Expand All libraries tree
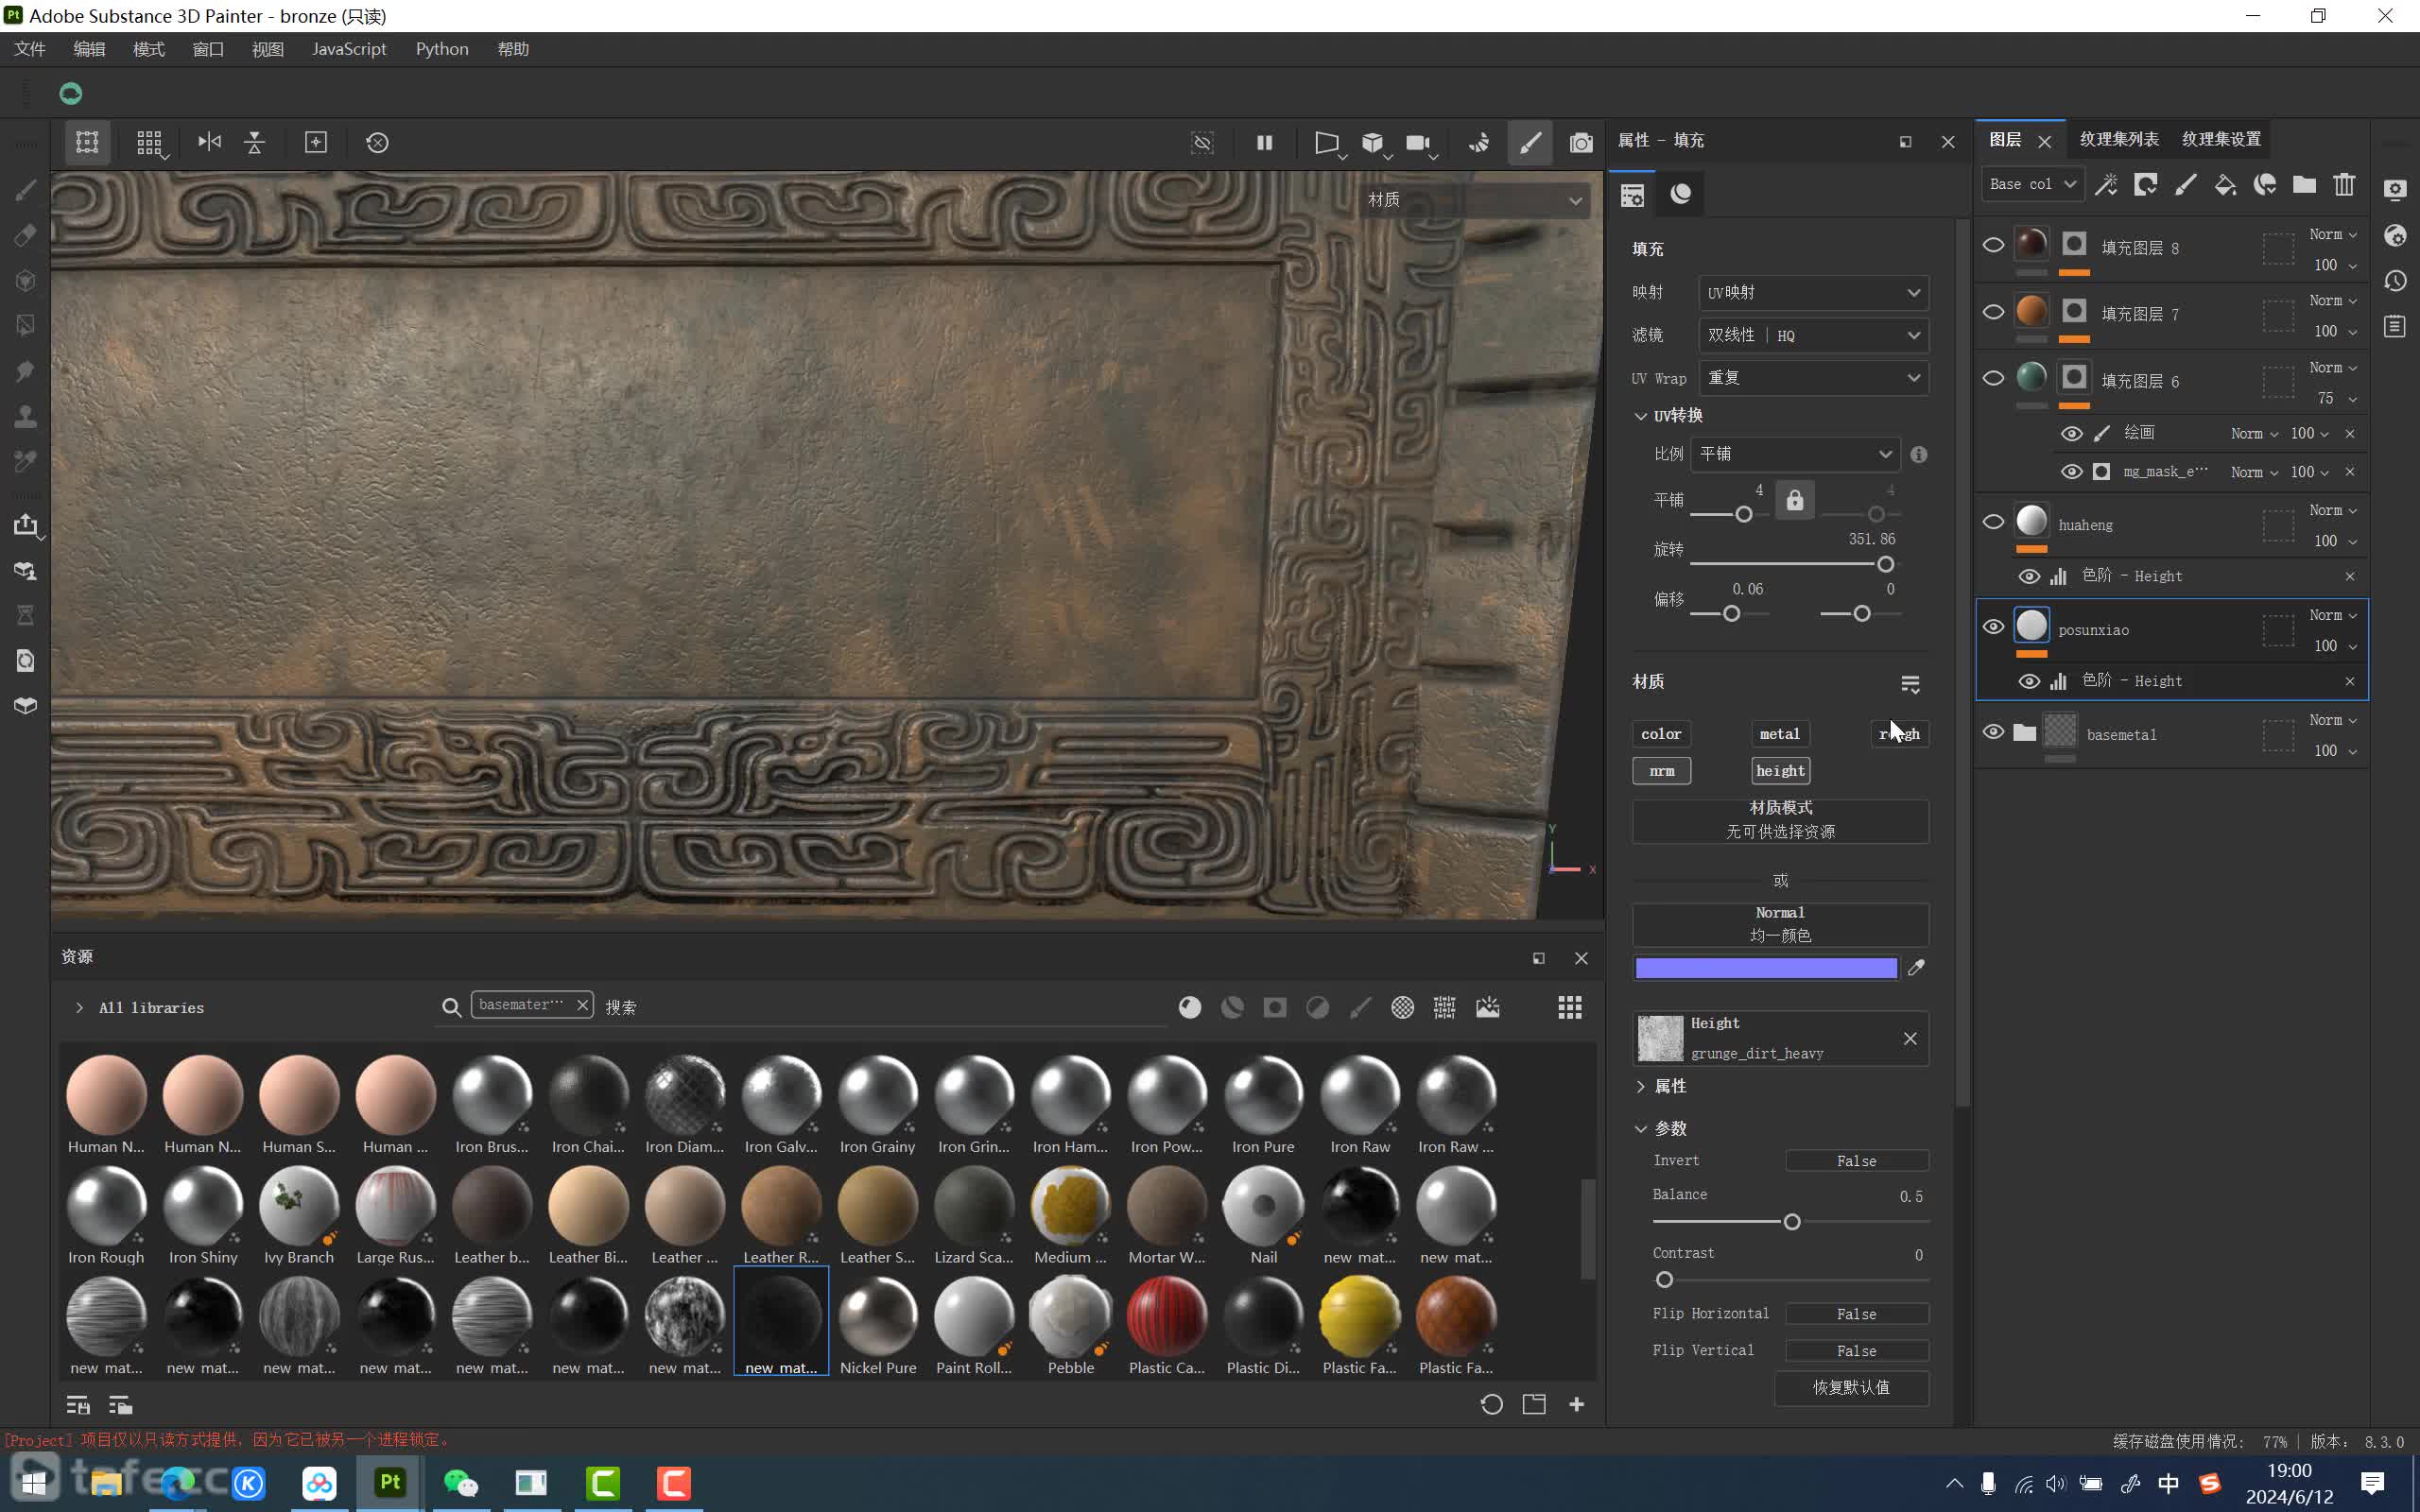 [79, 1008]
